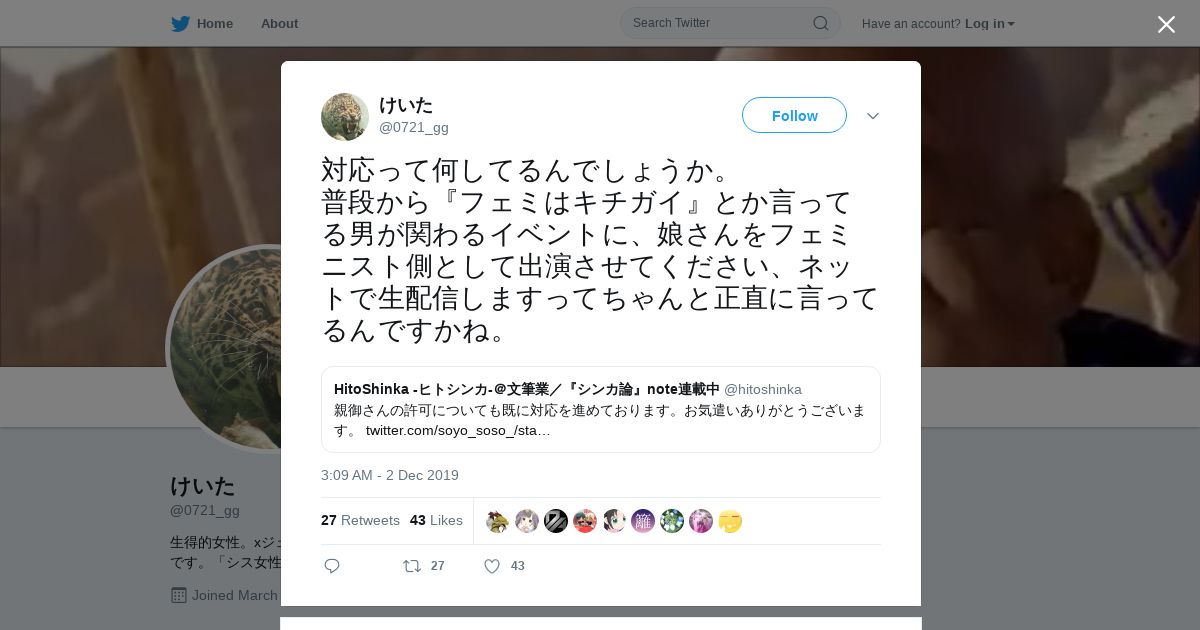The width and height of the screenshot is (1200, 630).
Task: Retweet using the retweet arrows icon
Action: [412, 566]
